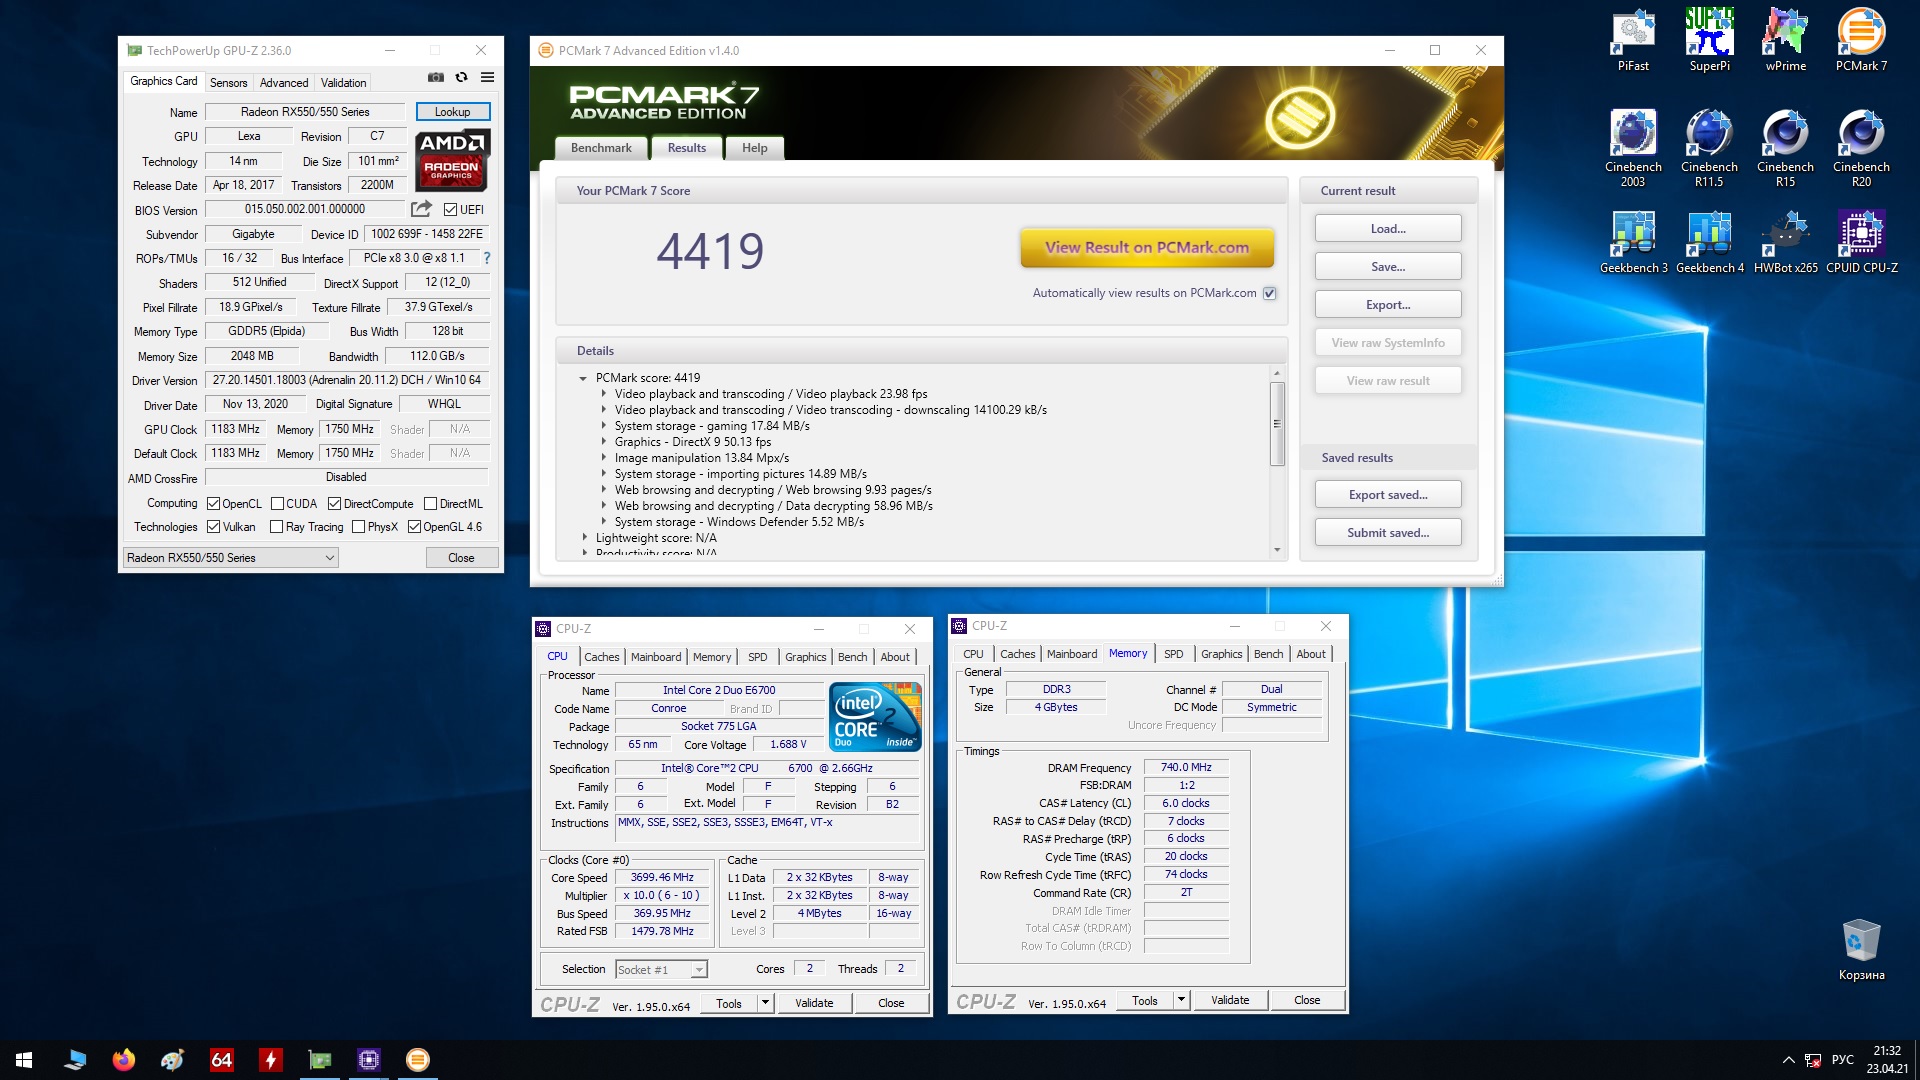
Task: Click the BIOS export share icon in GPU-Z
Action: click(421, 209)
